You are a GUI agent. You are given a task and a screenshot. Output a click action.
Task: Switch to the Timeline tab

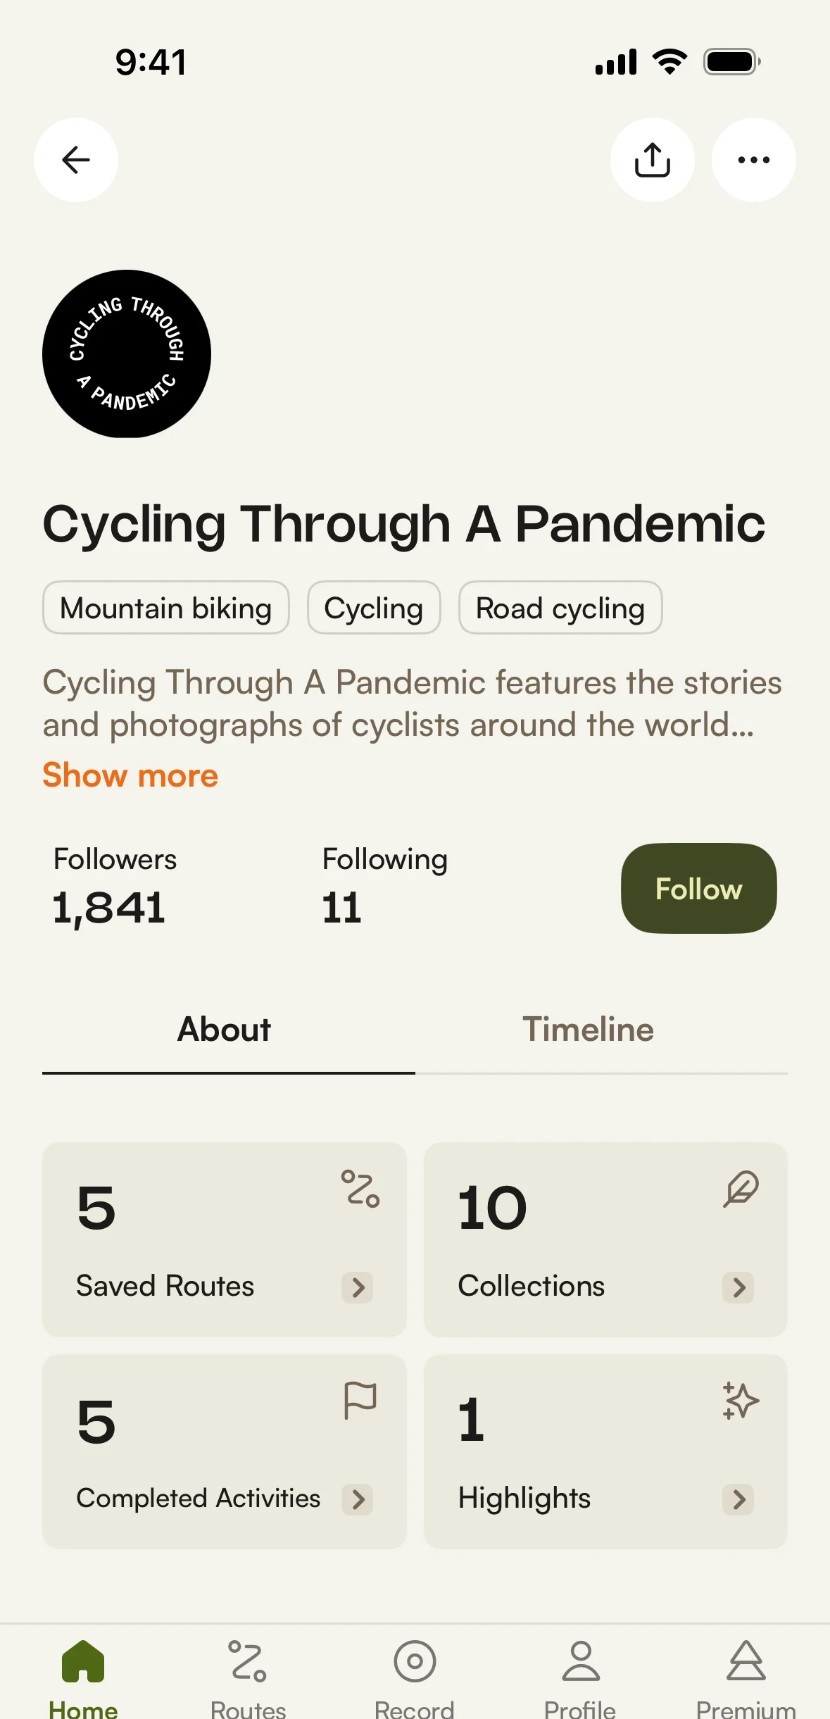tap(588, 1029)
